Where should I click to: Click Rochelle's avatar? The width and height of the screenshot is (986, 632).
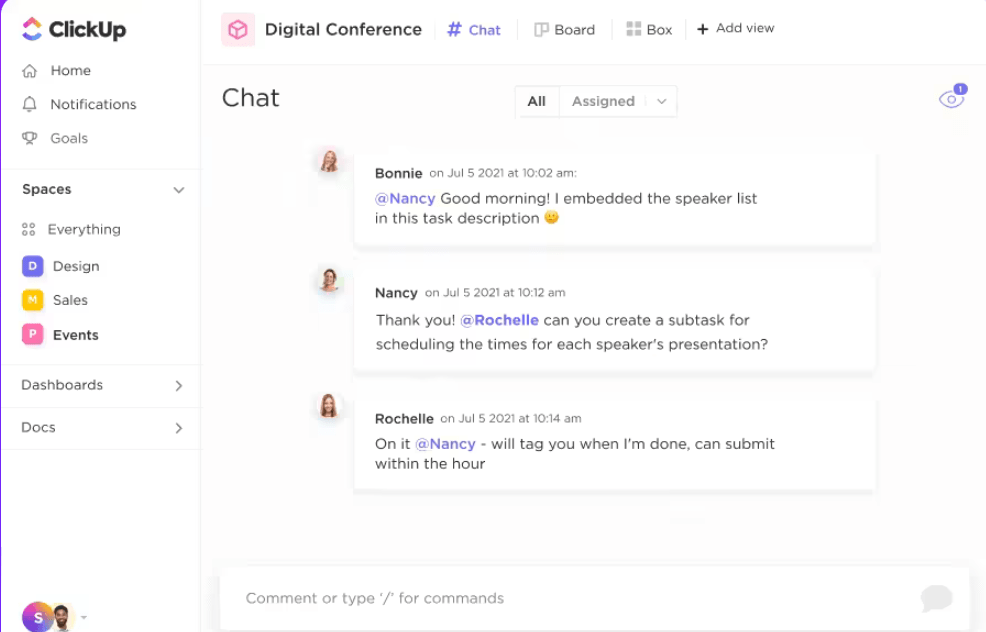(330, 406)
